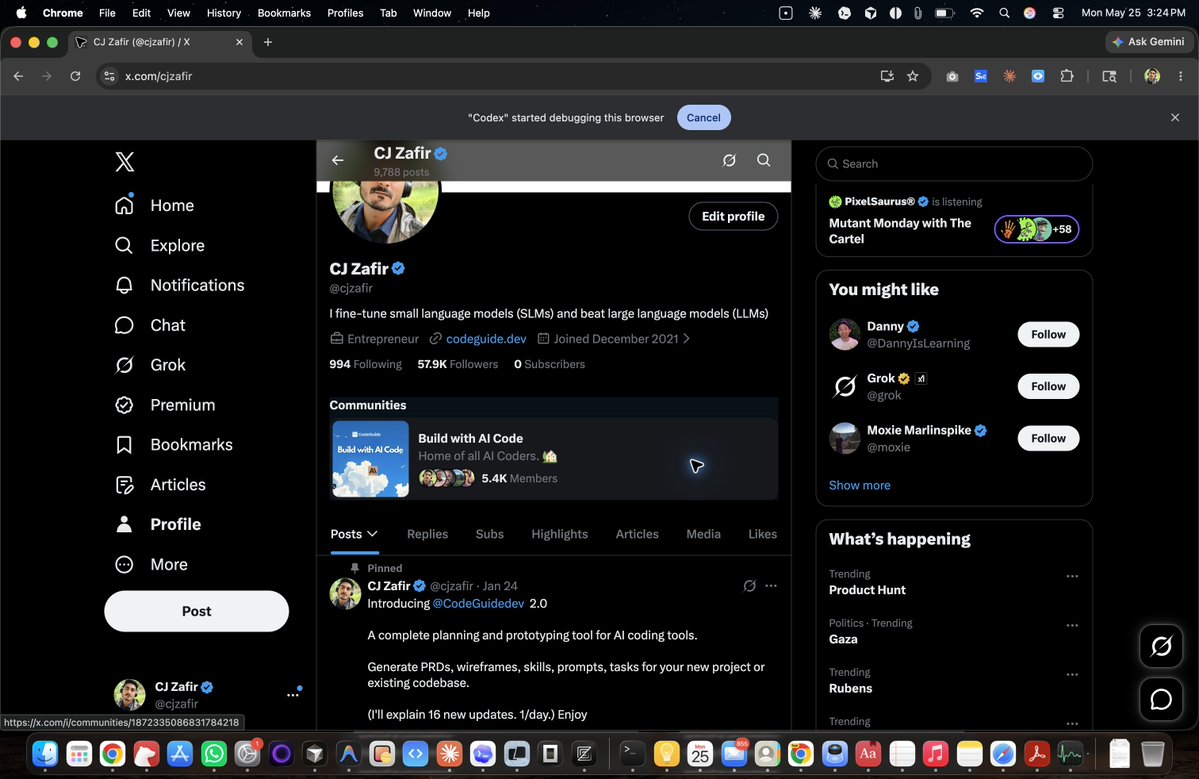Dismiss the debugging banner with X
1199x779 pixels.
(1175, 118)
